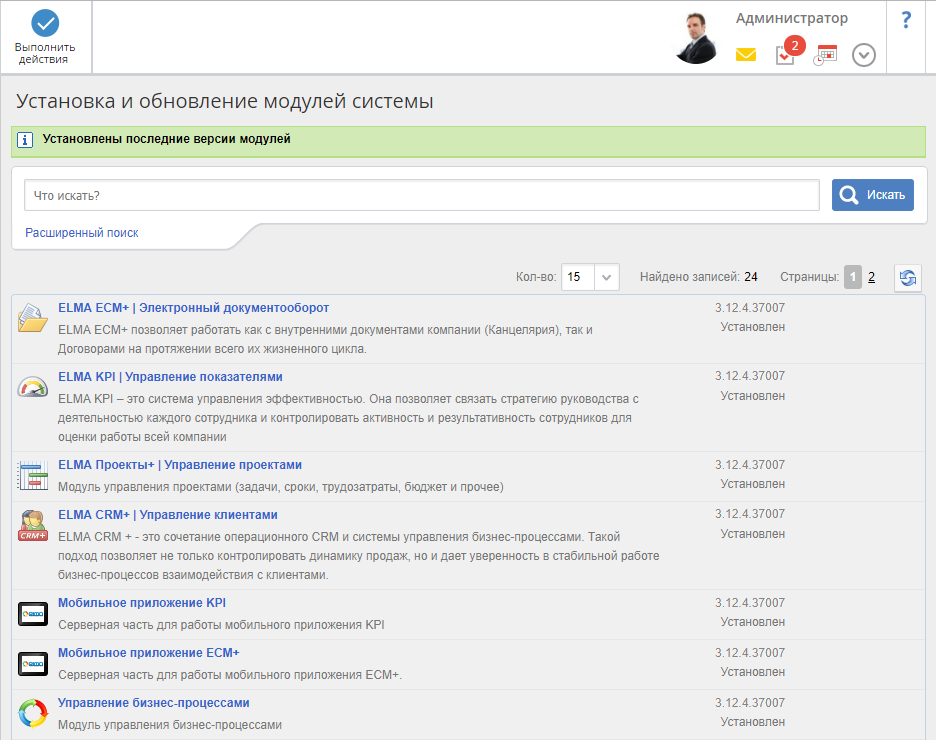Click the blue checkmark execute actions icon
Viewport: 936px width, 740px height.
point(45,23)
